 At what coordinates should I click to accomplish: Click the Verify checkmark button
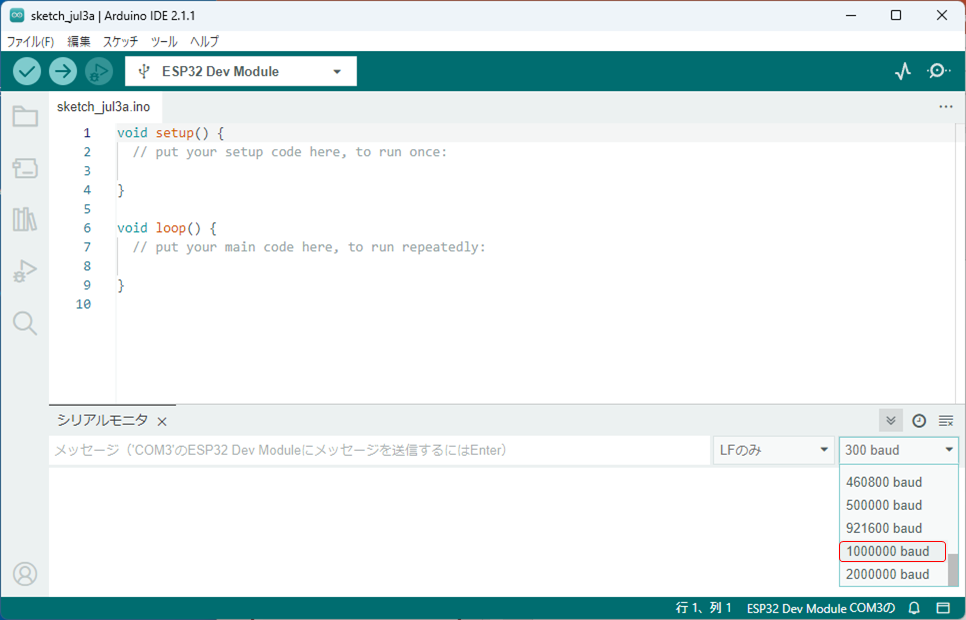click(27, 71)
